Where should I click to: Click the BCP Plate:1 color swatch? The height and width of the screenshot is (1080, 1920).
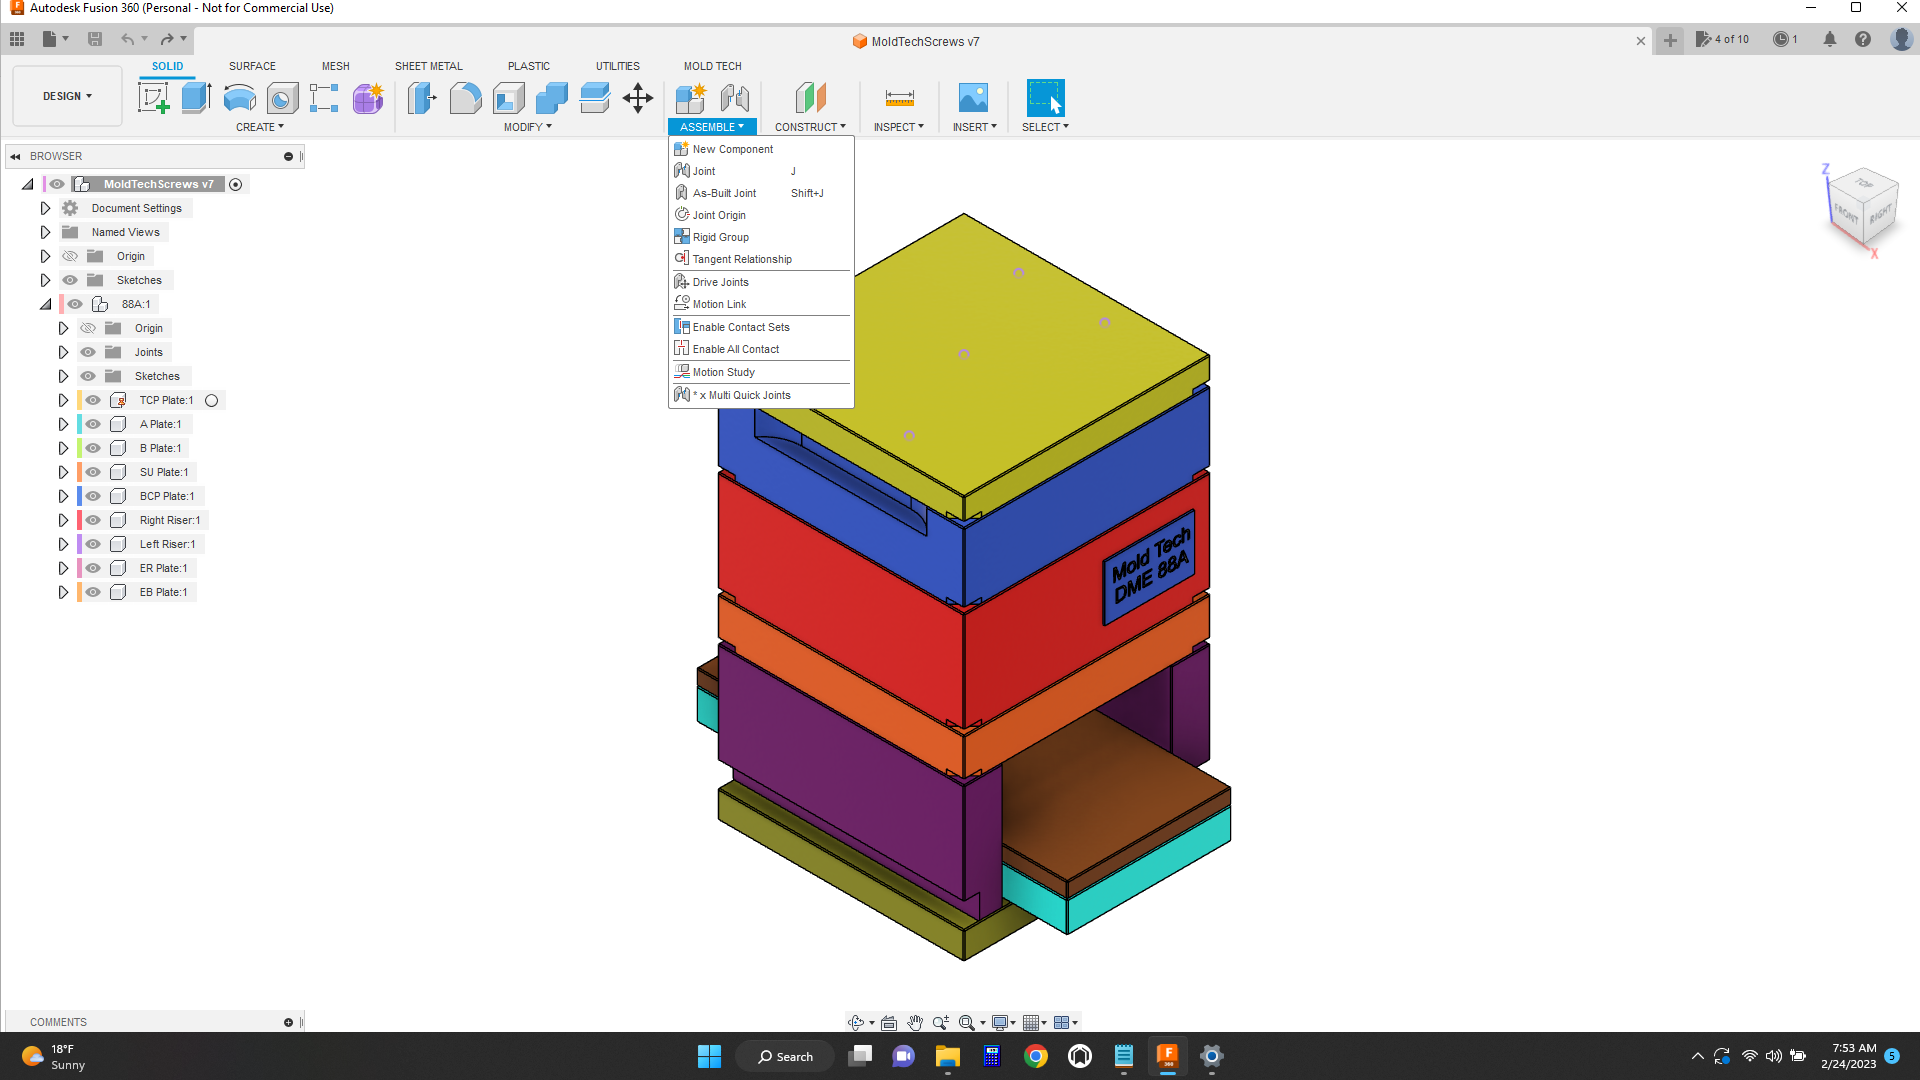79,496
